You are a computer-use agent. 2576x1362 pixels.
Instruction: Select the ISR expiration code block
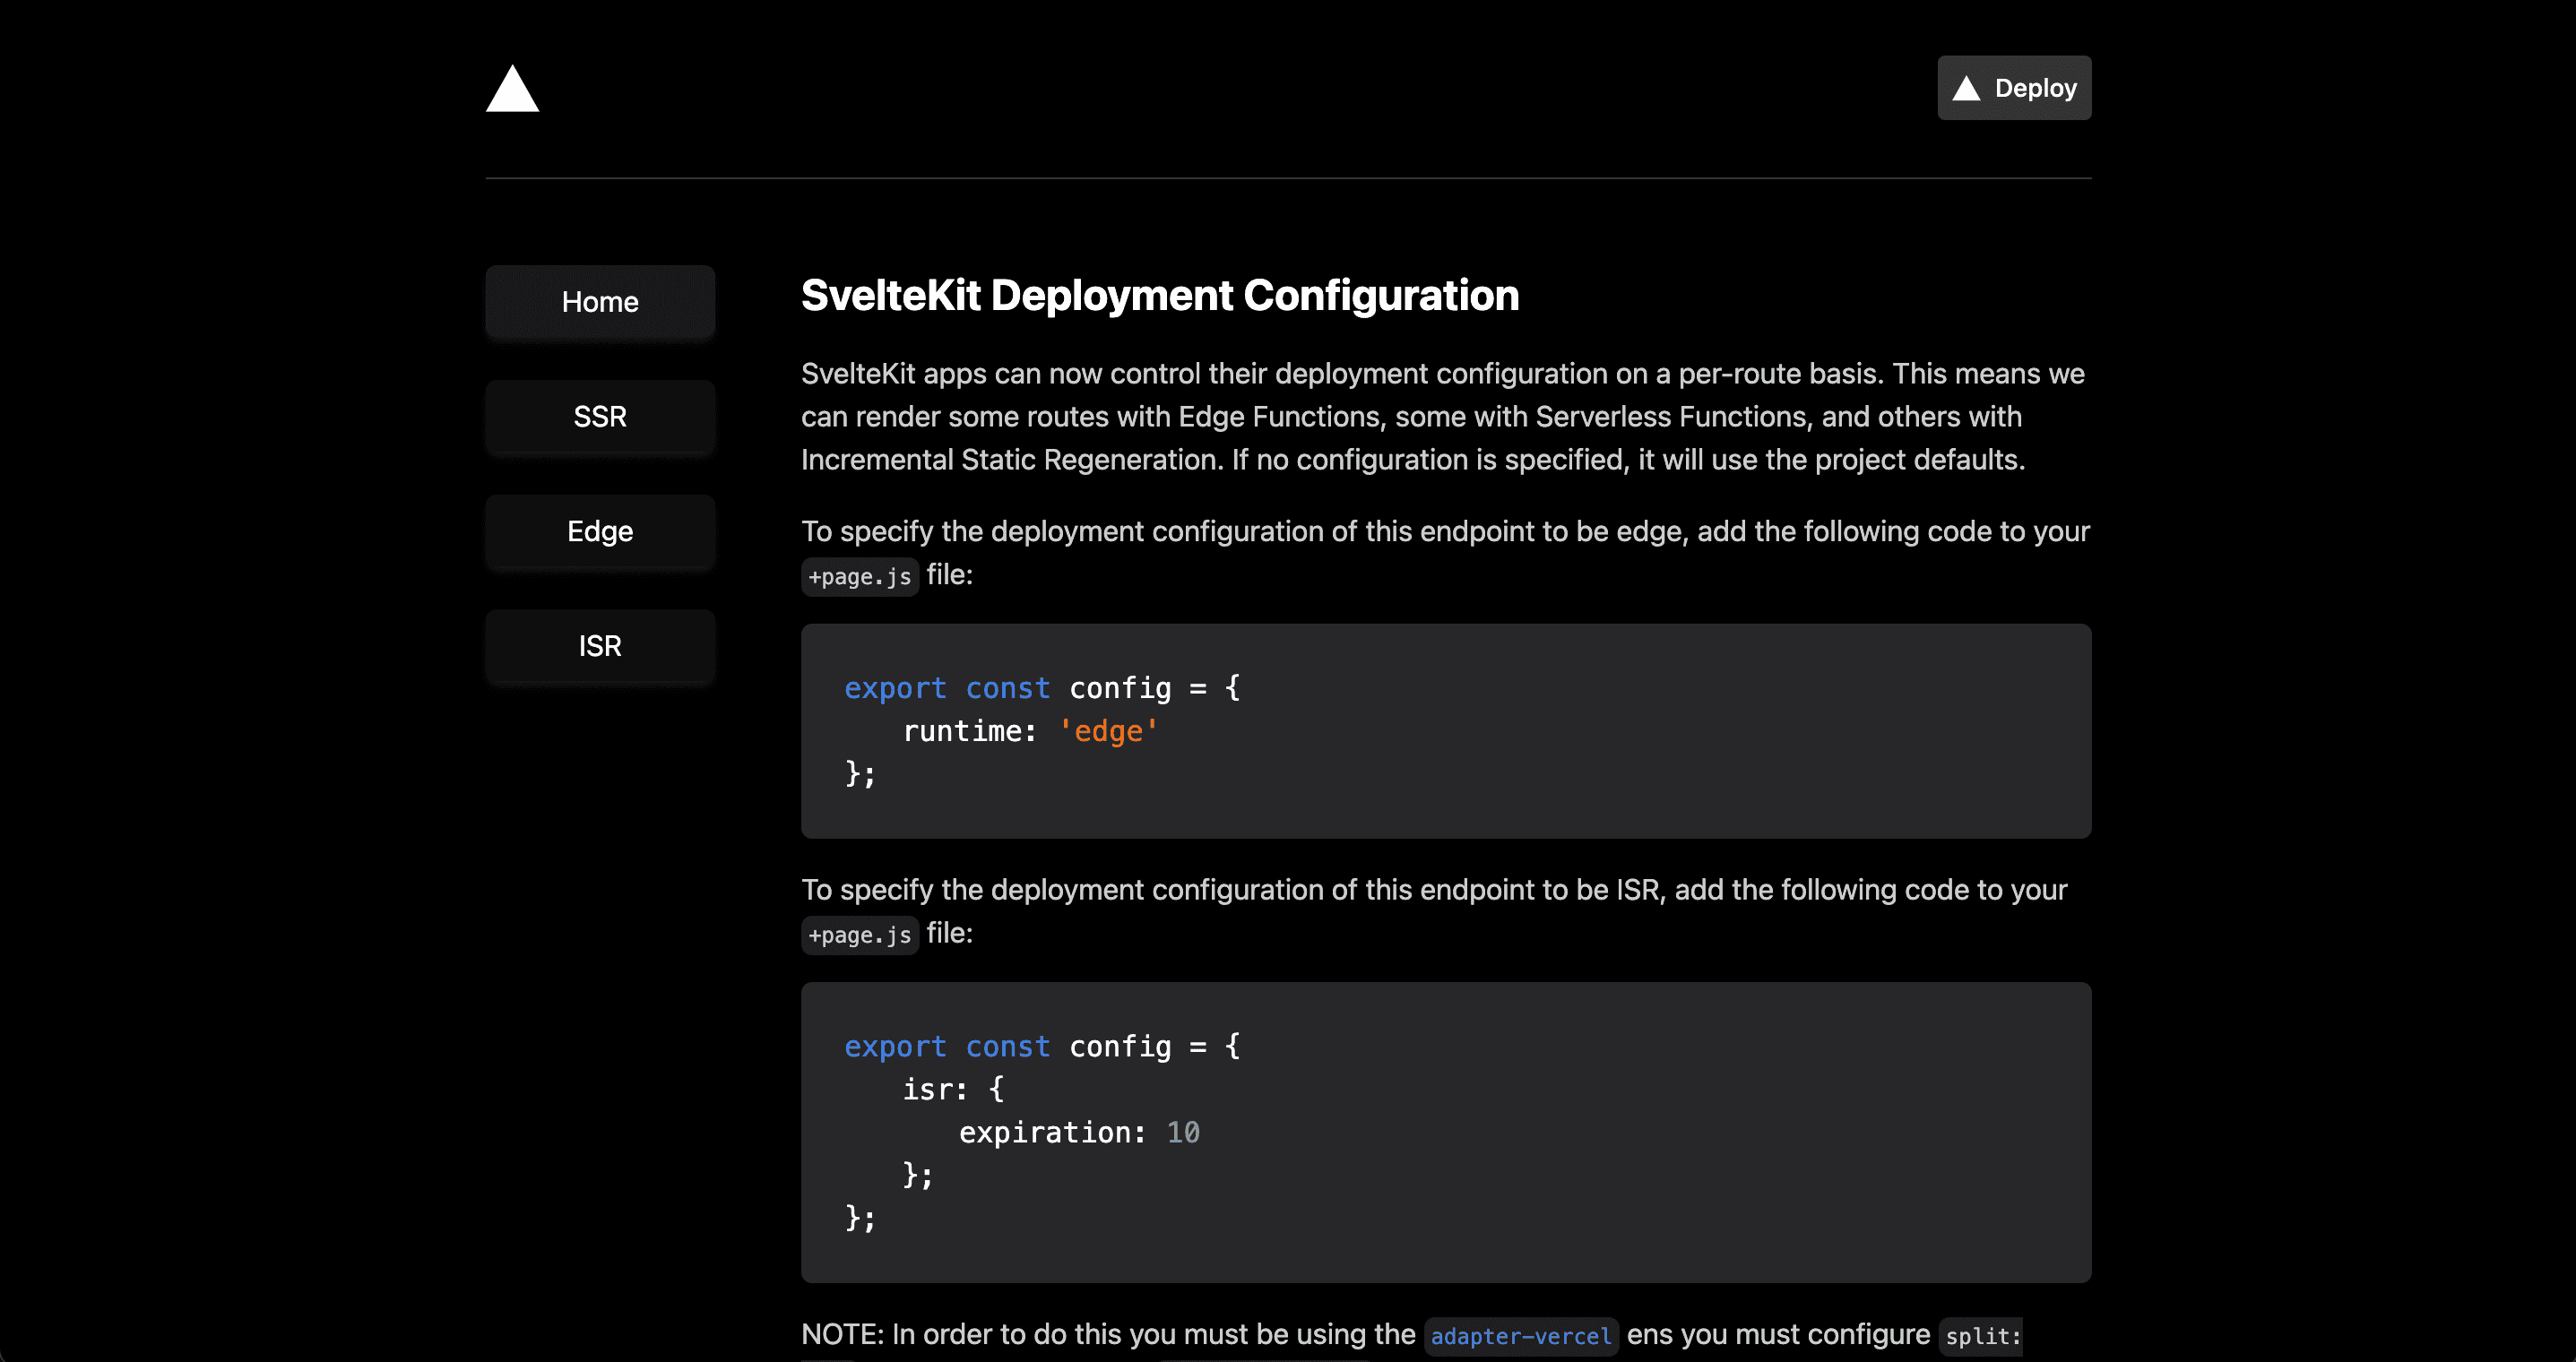(1445, 1132)
